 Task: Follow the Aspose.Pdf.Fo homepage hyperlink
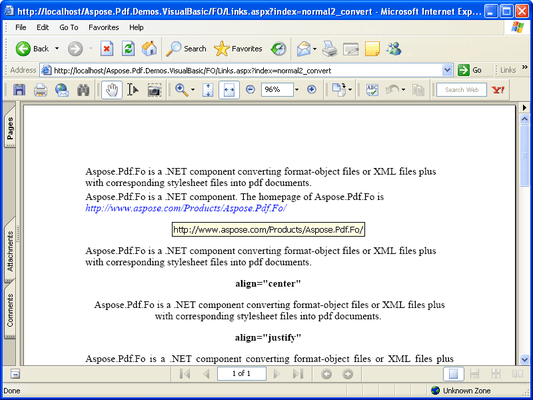(x=186, y=208)
